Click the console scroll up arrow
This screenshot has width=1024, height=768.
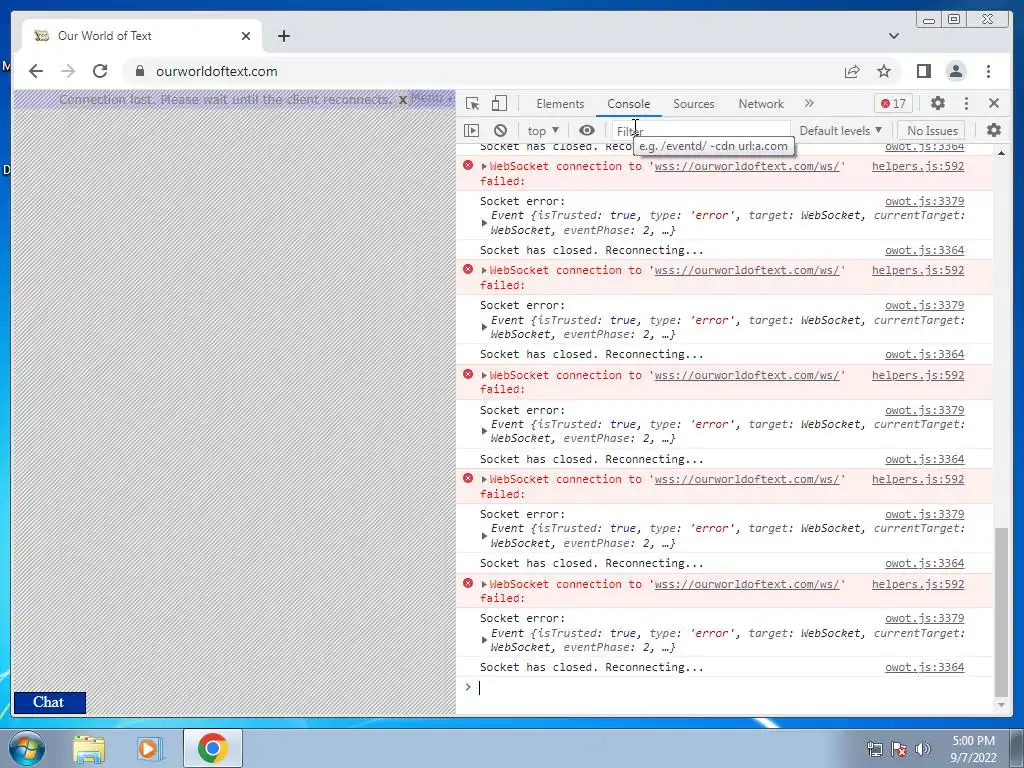point(1001,153)
